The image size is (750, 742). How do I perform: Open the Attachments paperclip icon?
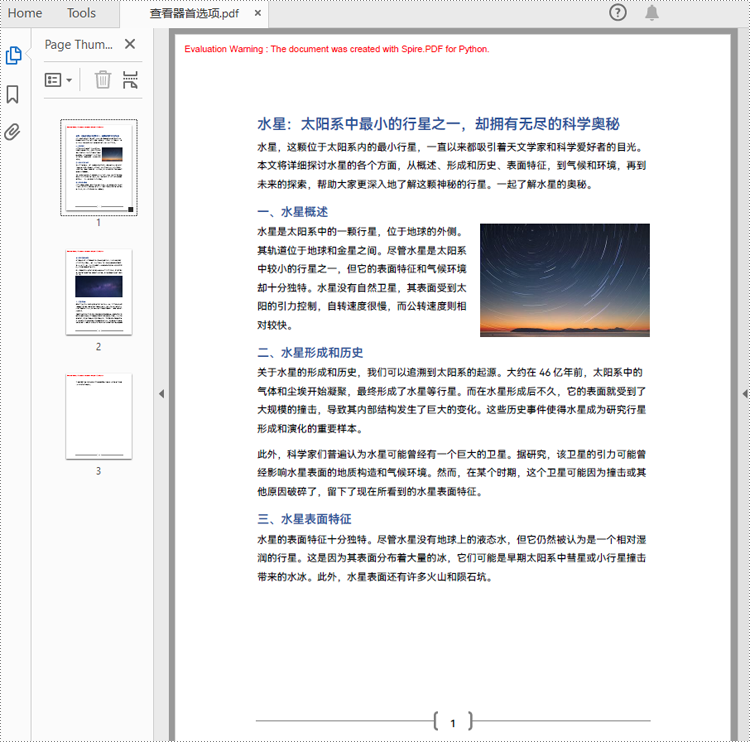[12, 132]
